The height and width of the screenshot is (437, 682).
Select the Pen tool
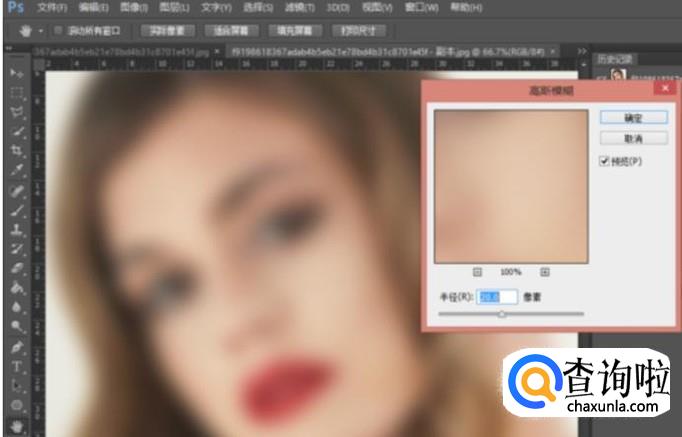pyautogui.click(x=17, y=346)
